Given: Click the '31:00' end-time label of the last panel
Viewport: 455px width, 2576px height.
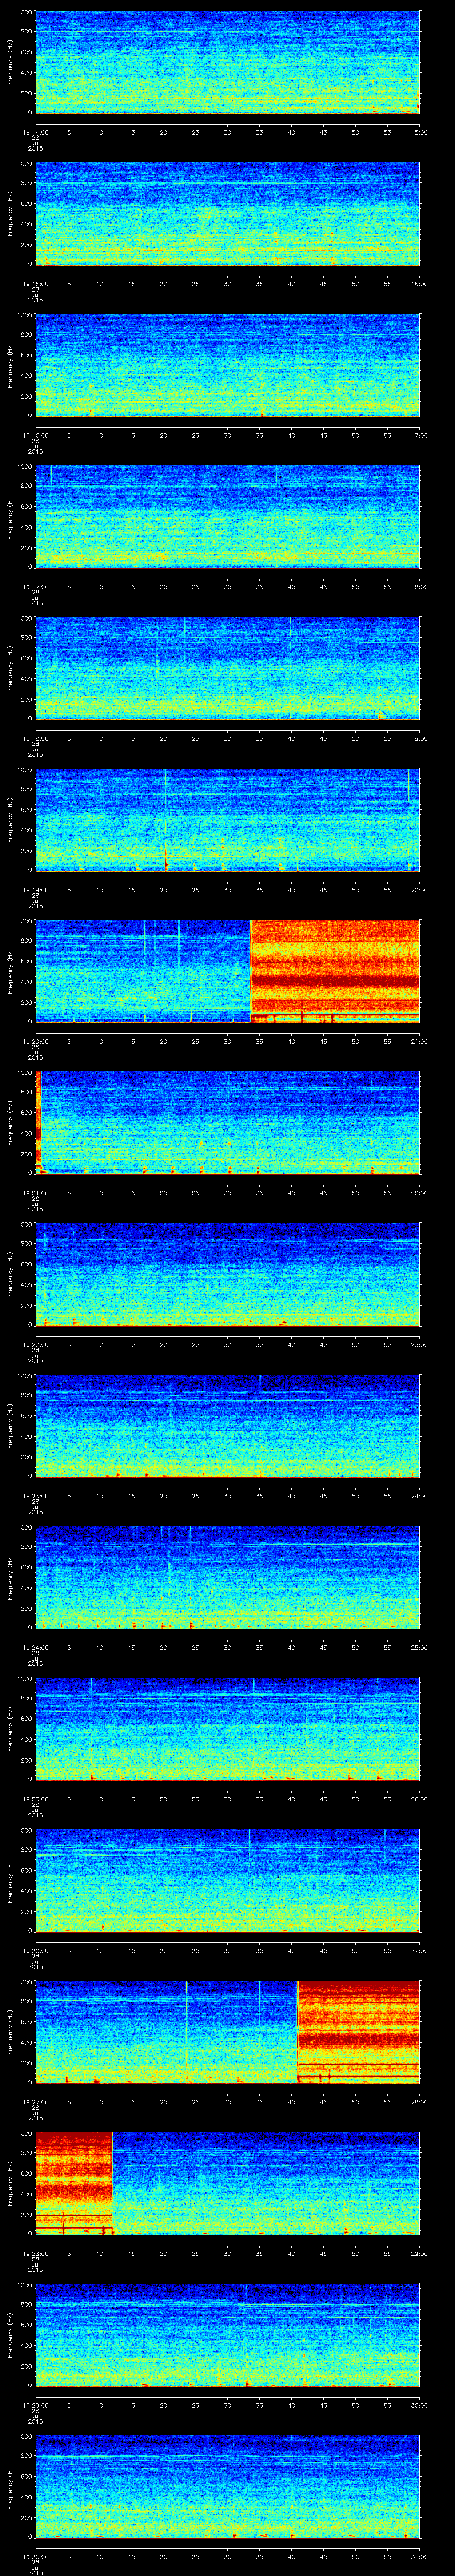Looking at the screenshot, I should point(420,2556).
